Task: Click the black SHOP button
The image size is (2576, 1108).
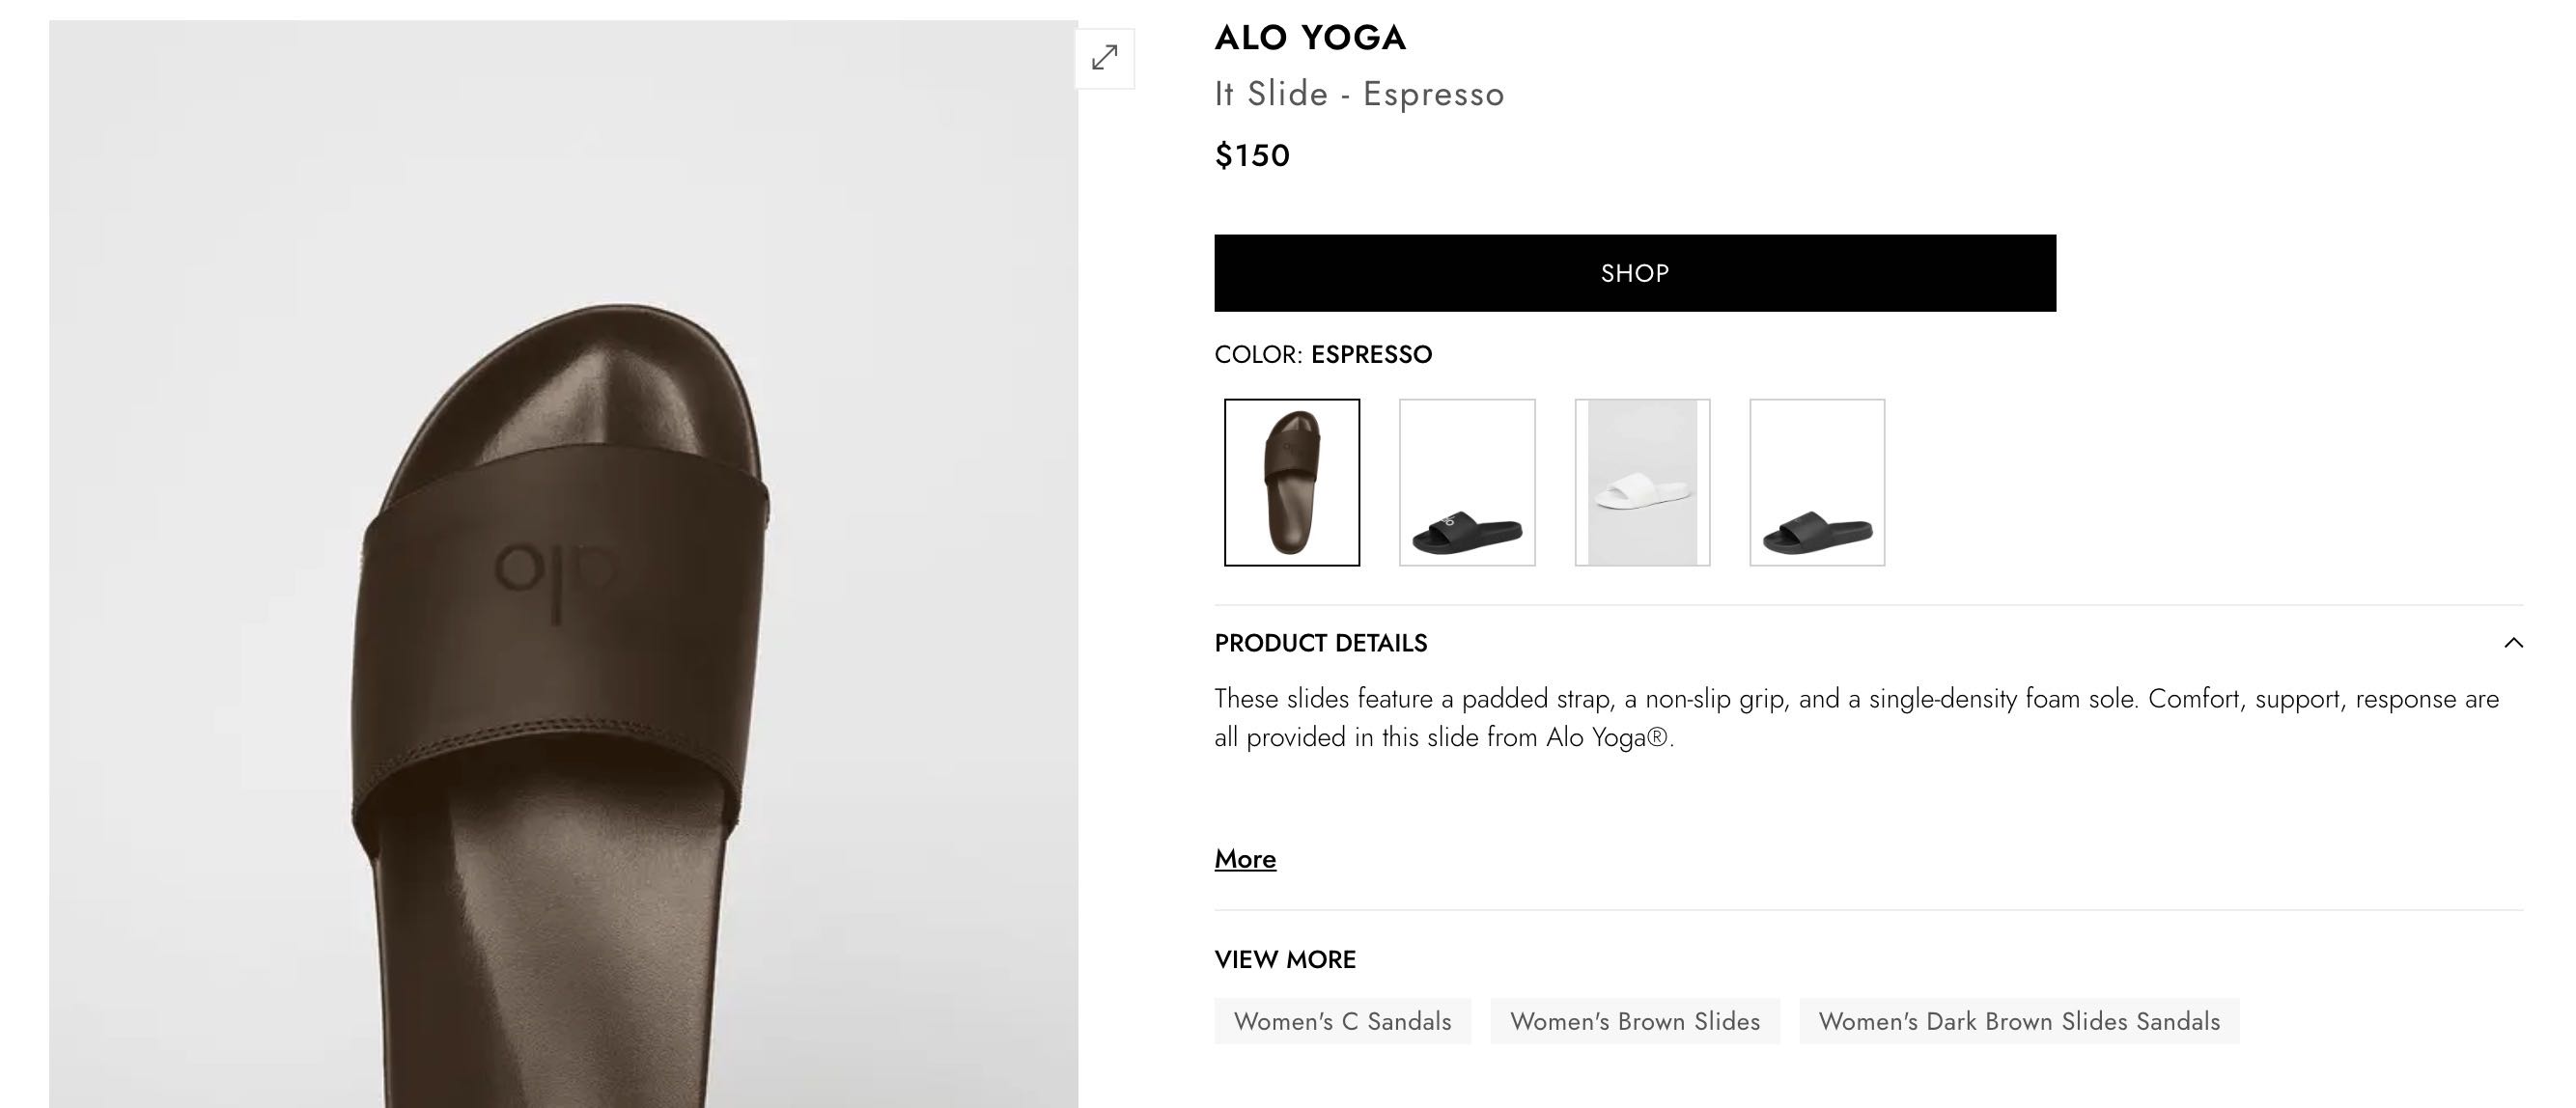Action: coord(1634,273)
